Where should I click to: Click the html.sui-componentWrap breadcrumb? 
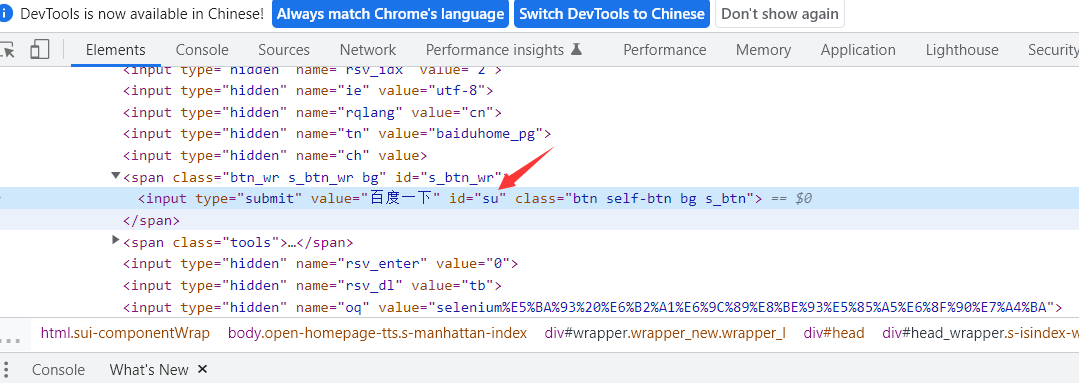tap(125, 333)
